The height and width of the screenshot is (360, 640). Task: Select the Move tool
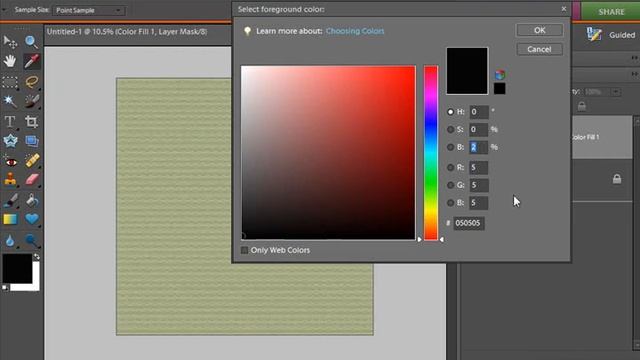10,41
